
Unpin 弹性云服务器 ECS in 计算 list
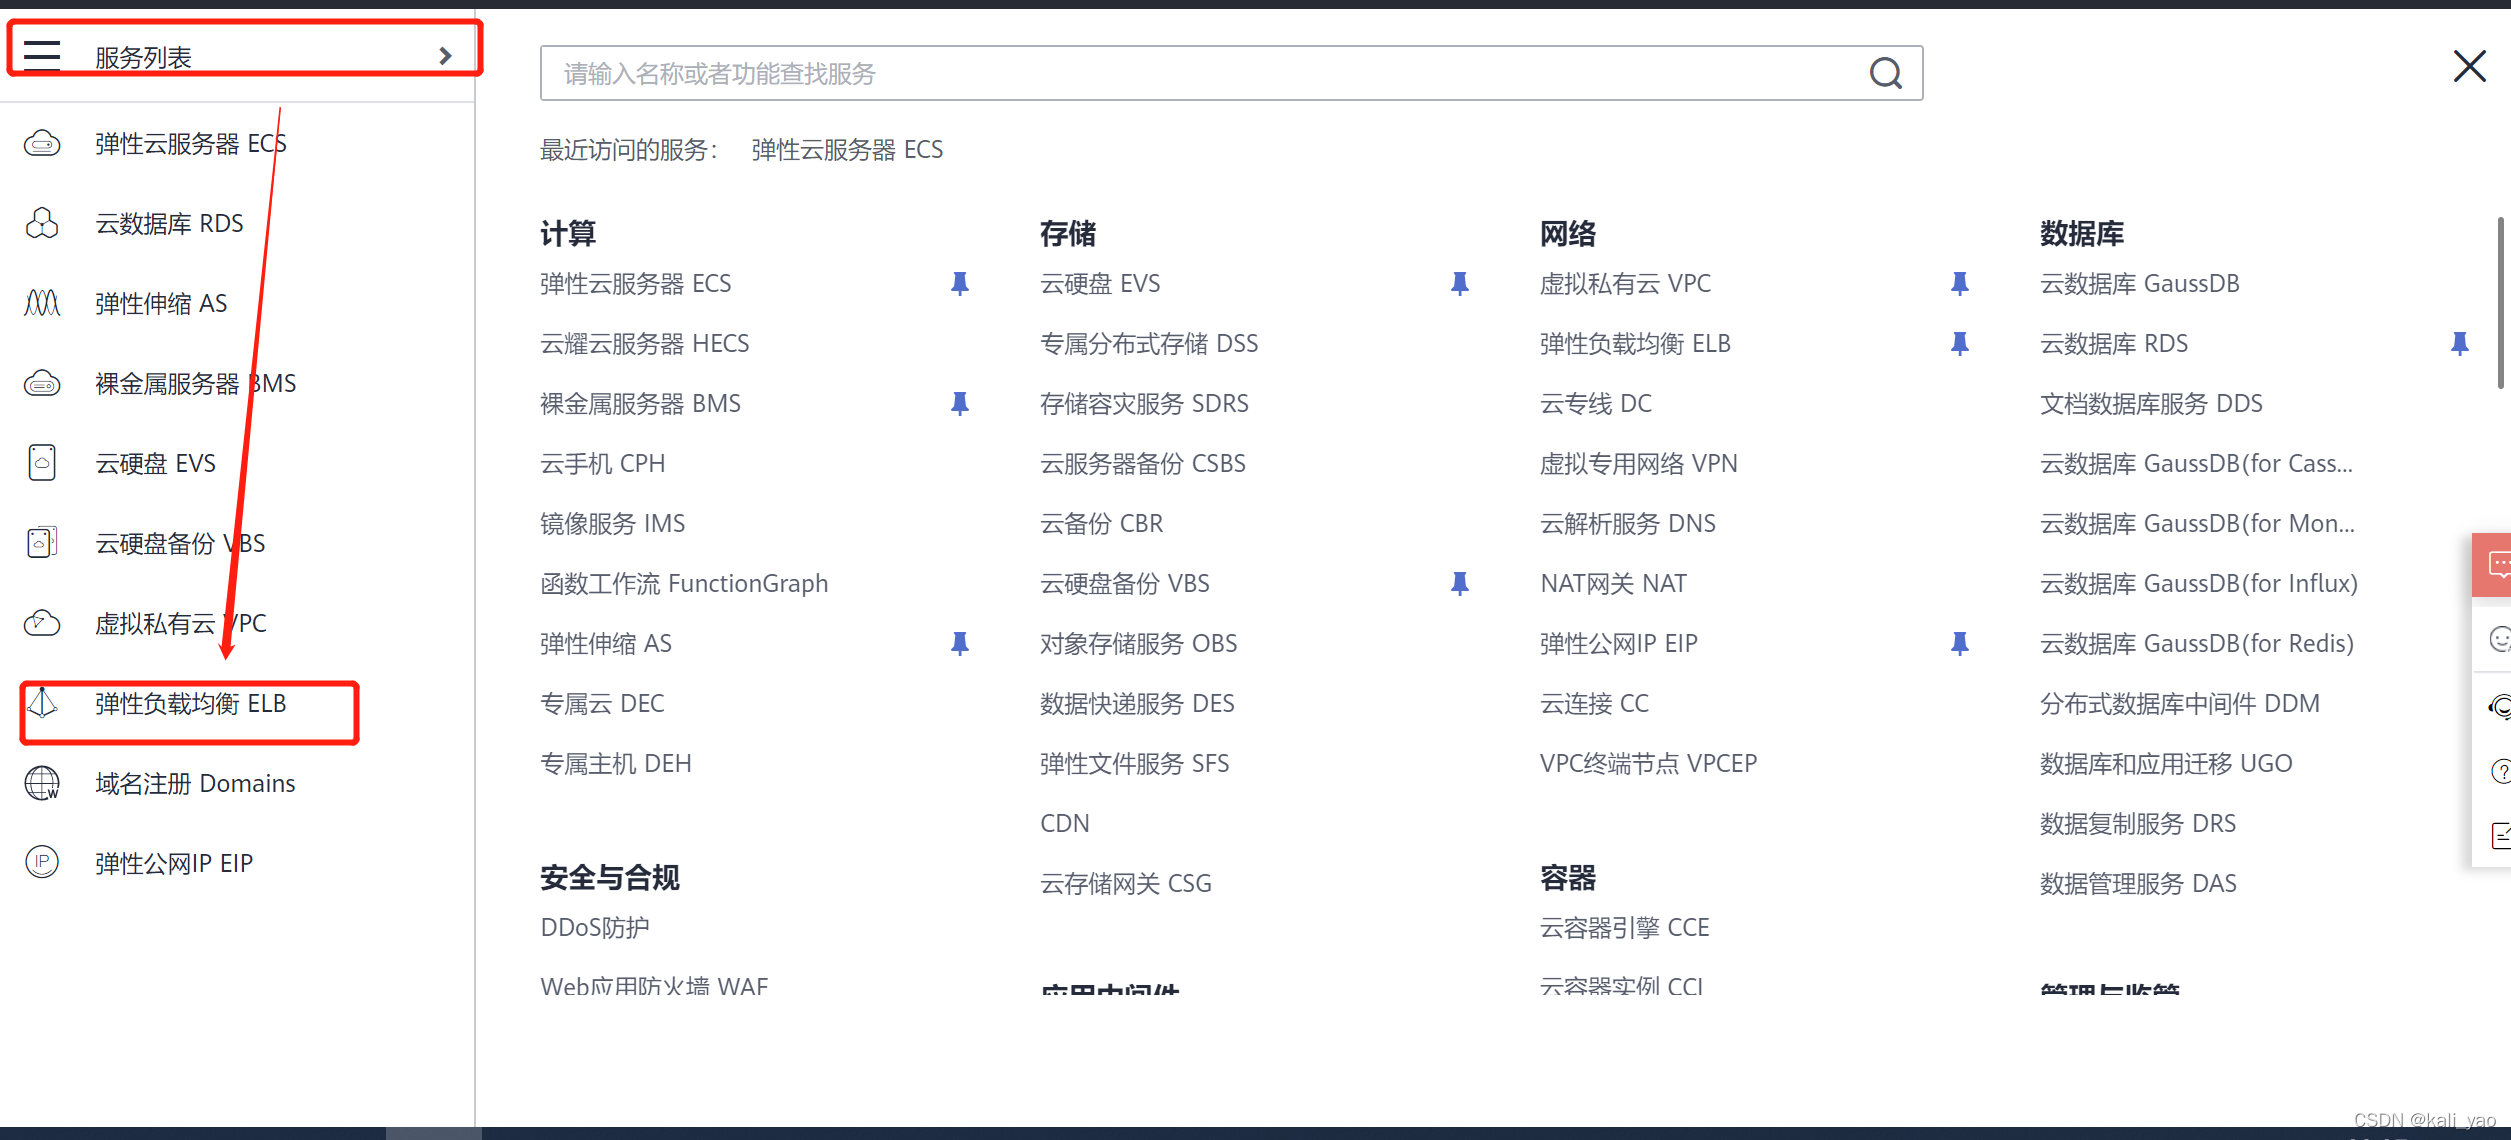[x=959, y=284]
